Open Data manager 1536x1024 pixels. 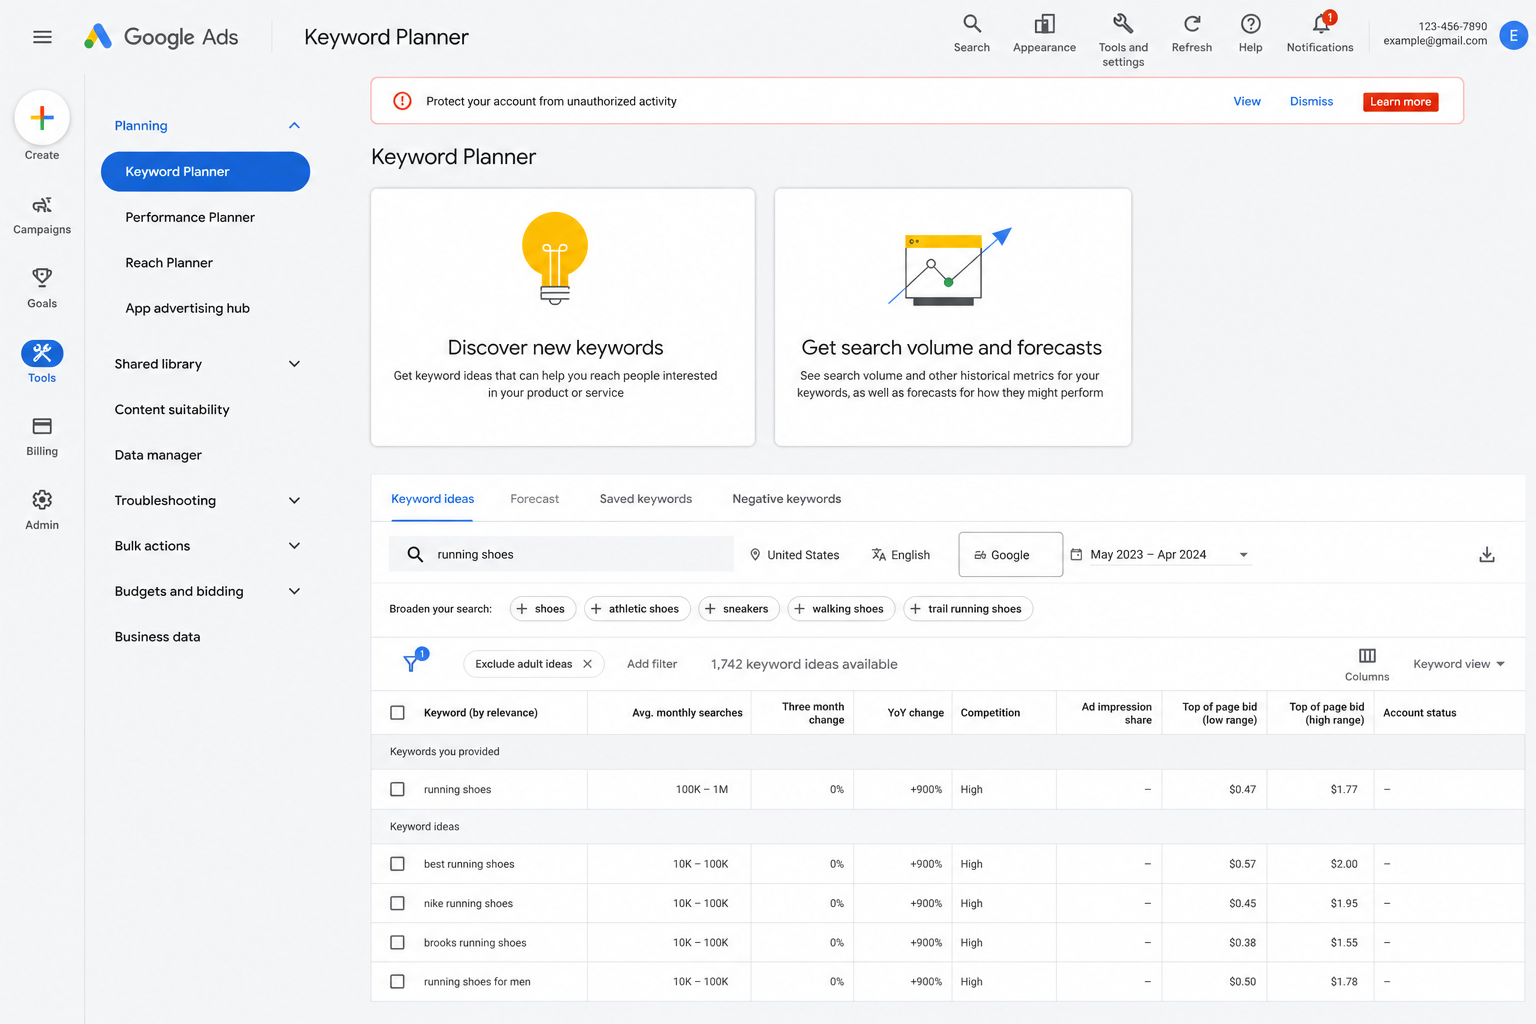click(x=158, y=455)
